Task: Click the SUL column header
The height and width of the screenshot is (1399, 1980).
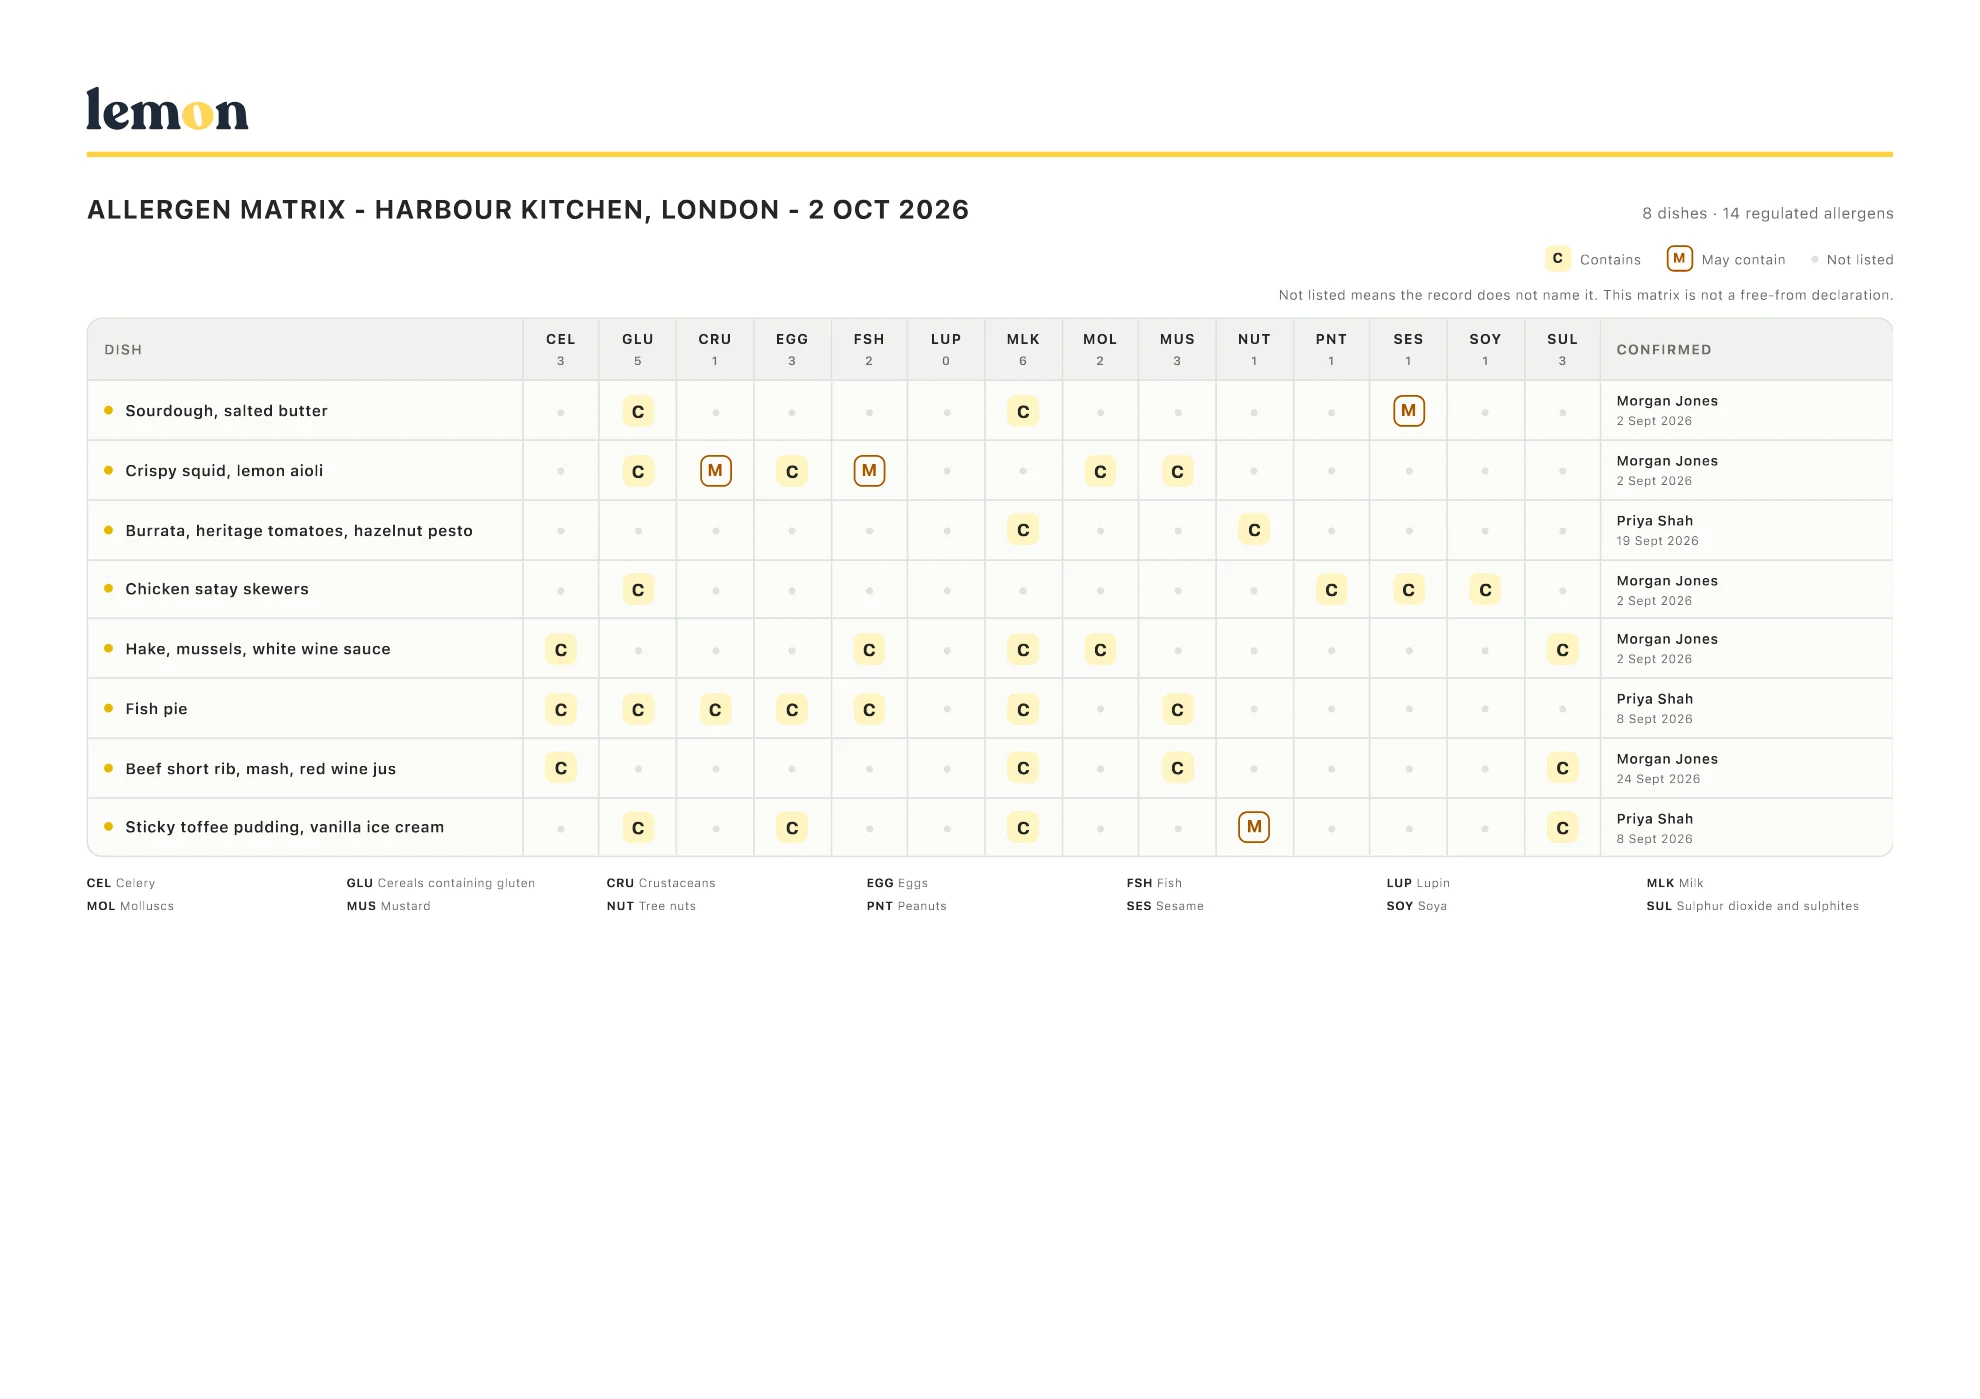Action: pos(1562,349)
